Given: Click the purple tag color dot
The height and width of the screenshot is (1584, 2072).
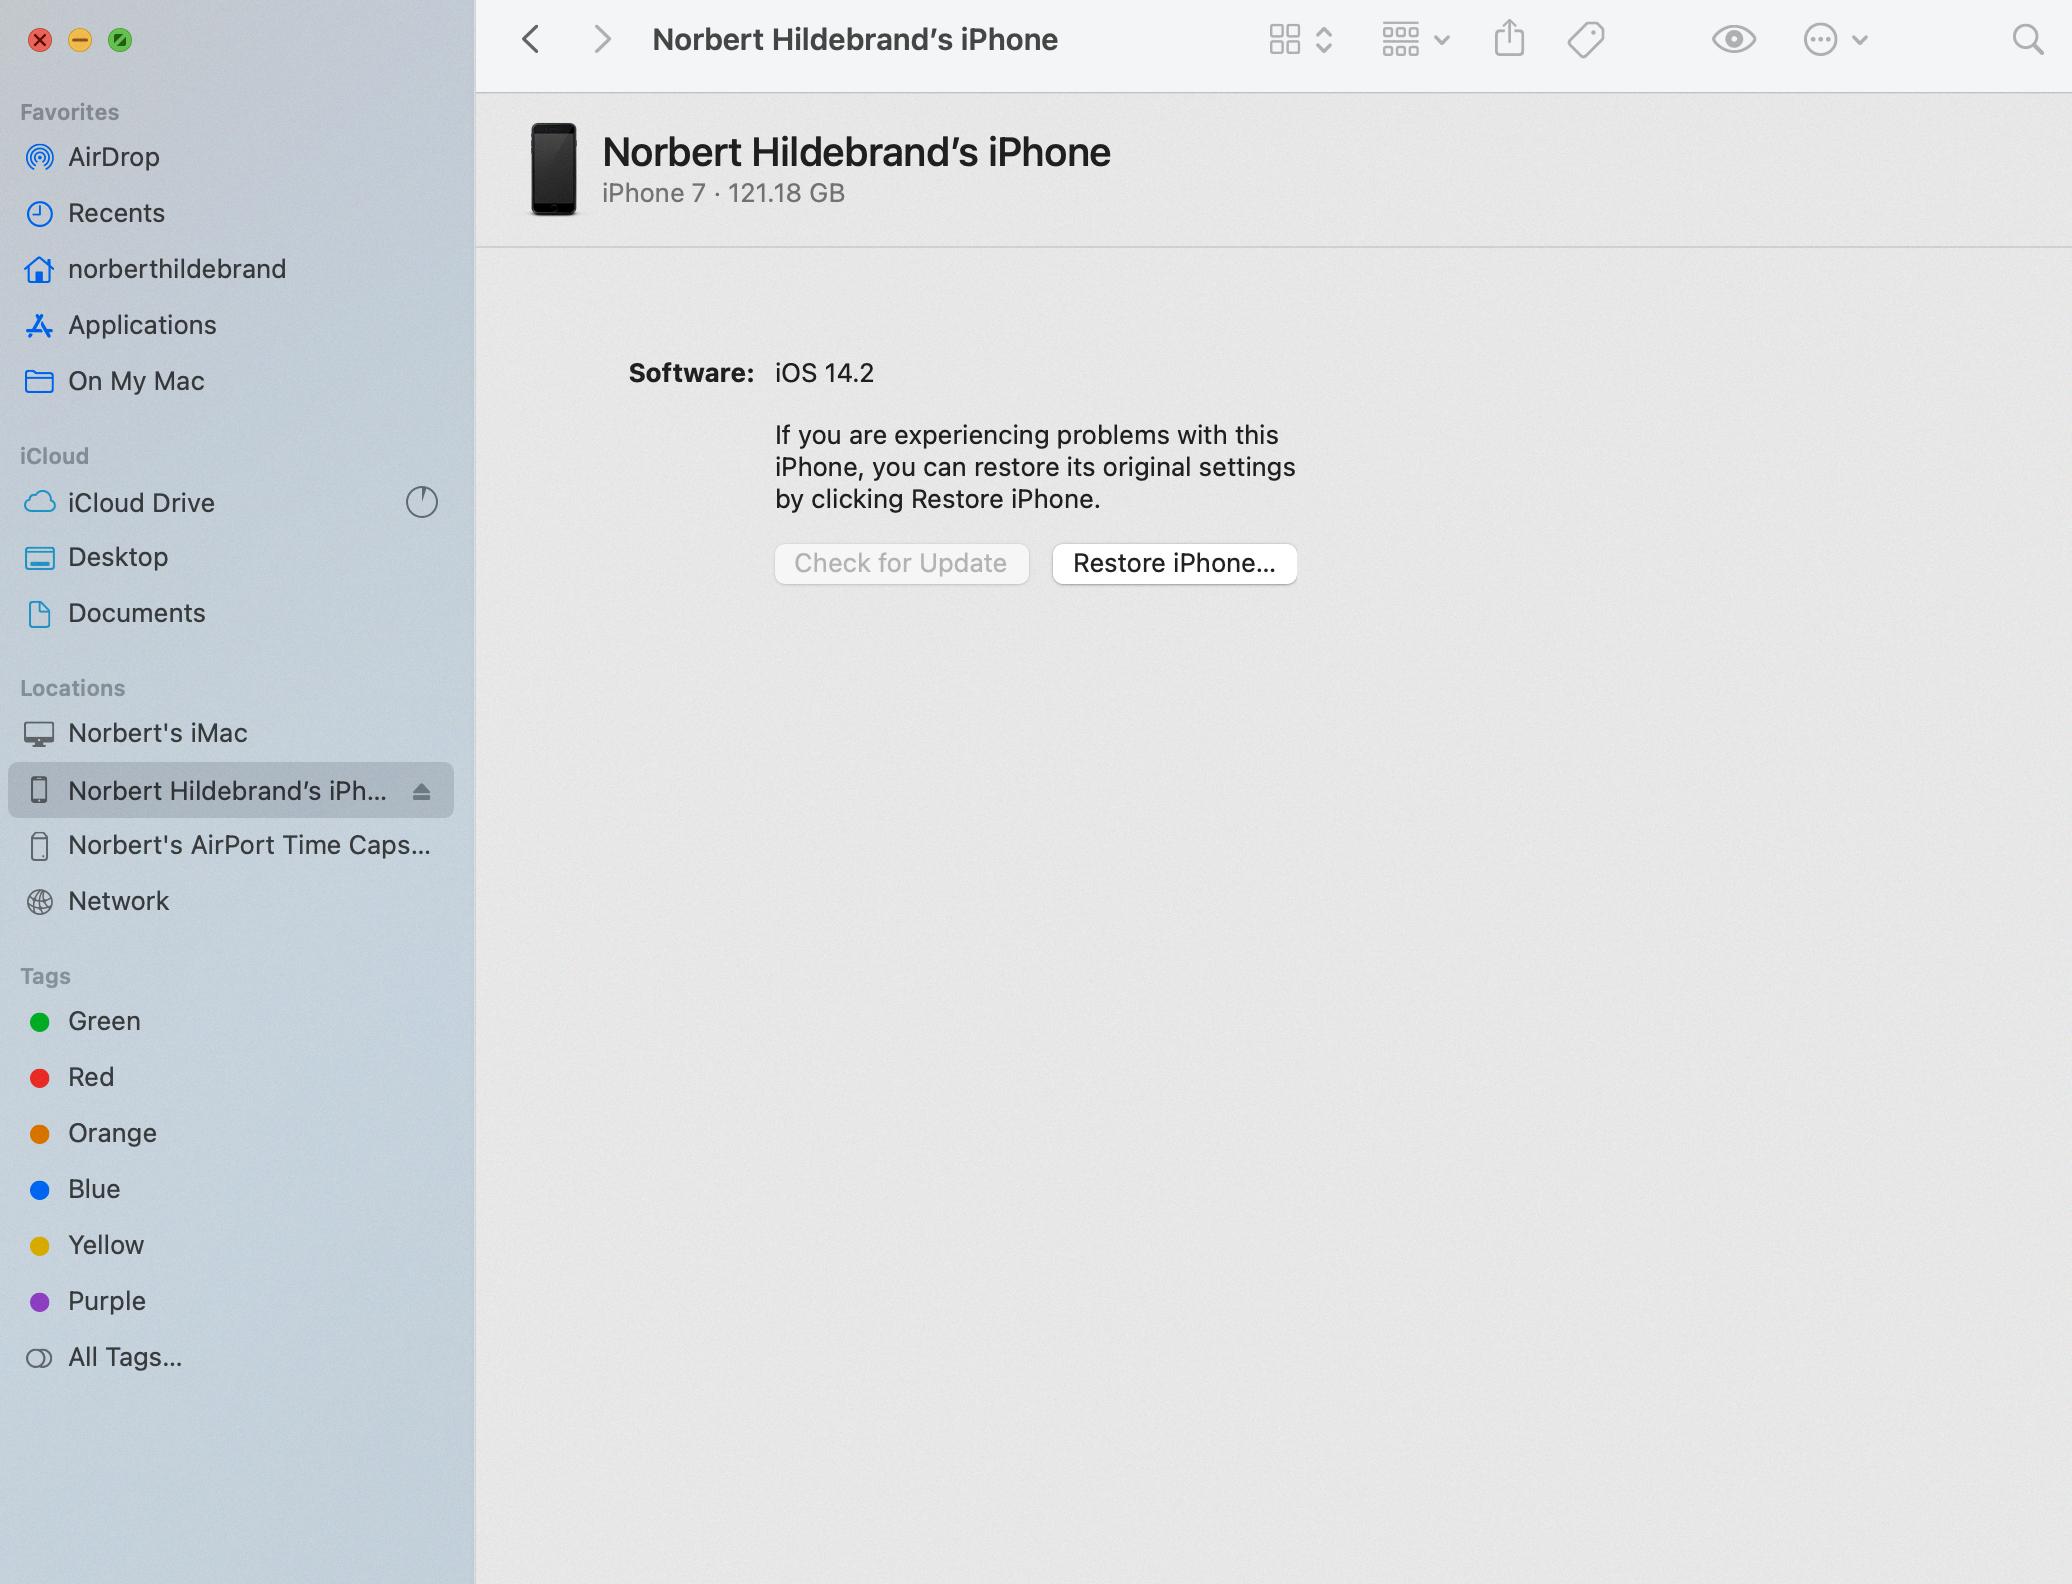Looking at the screenshot, I should point(40,1302).
